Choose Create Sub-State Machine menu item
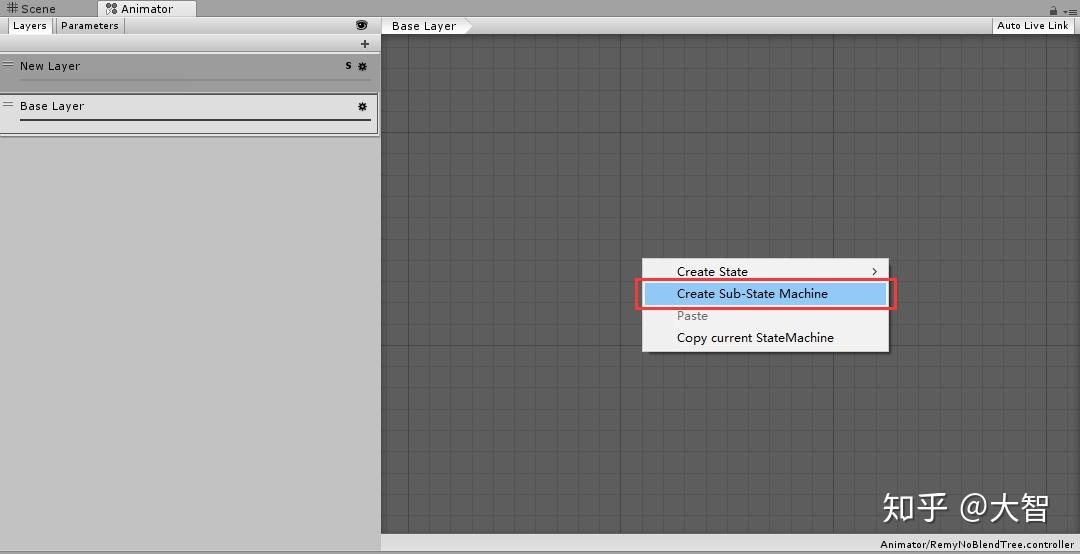The width and height of the screenshot is (1080, 554). 765,294
